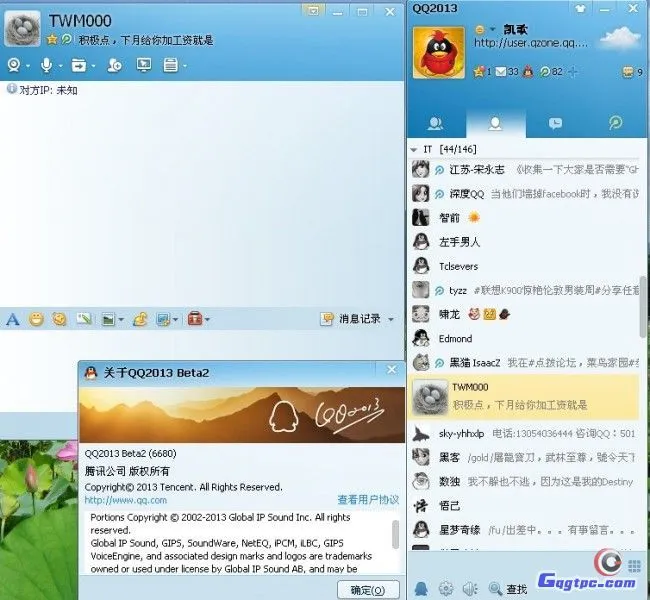Screen dimensions: 650x600
Task: Switch to the groups tab in QQ panel
Action: pos(435,123)
